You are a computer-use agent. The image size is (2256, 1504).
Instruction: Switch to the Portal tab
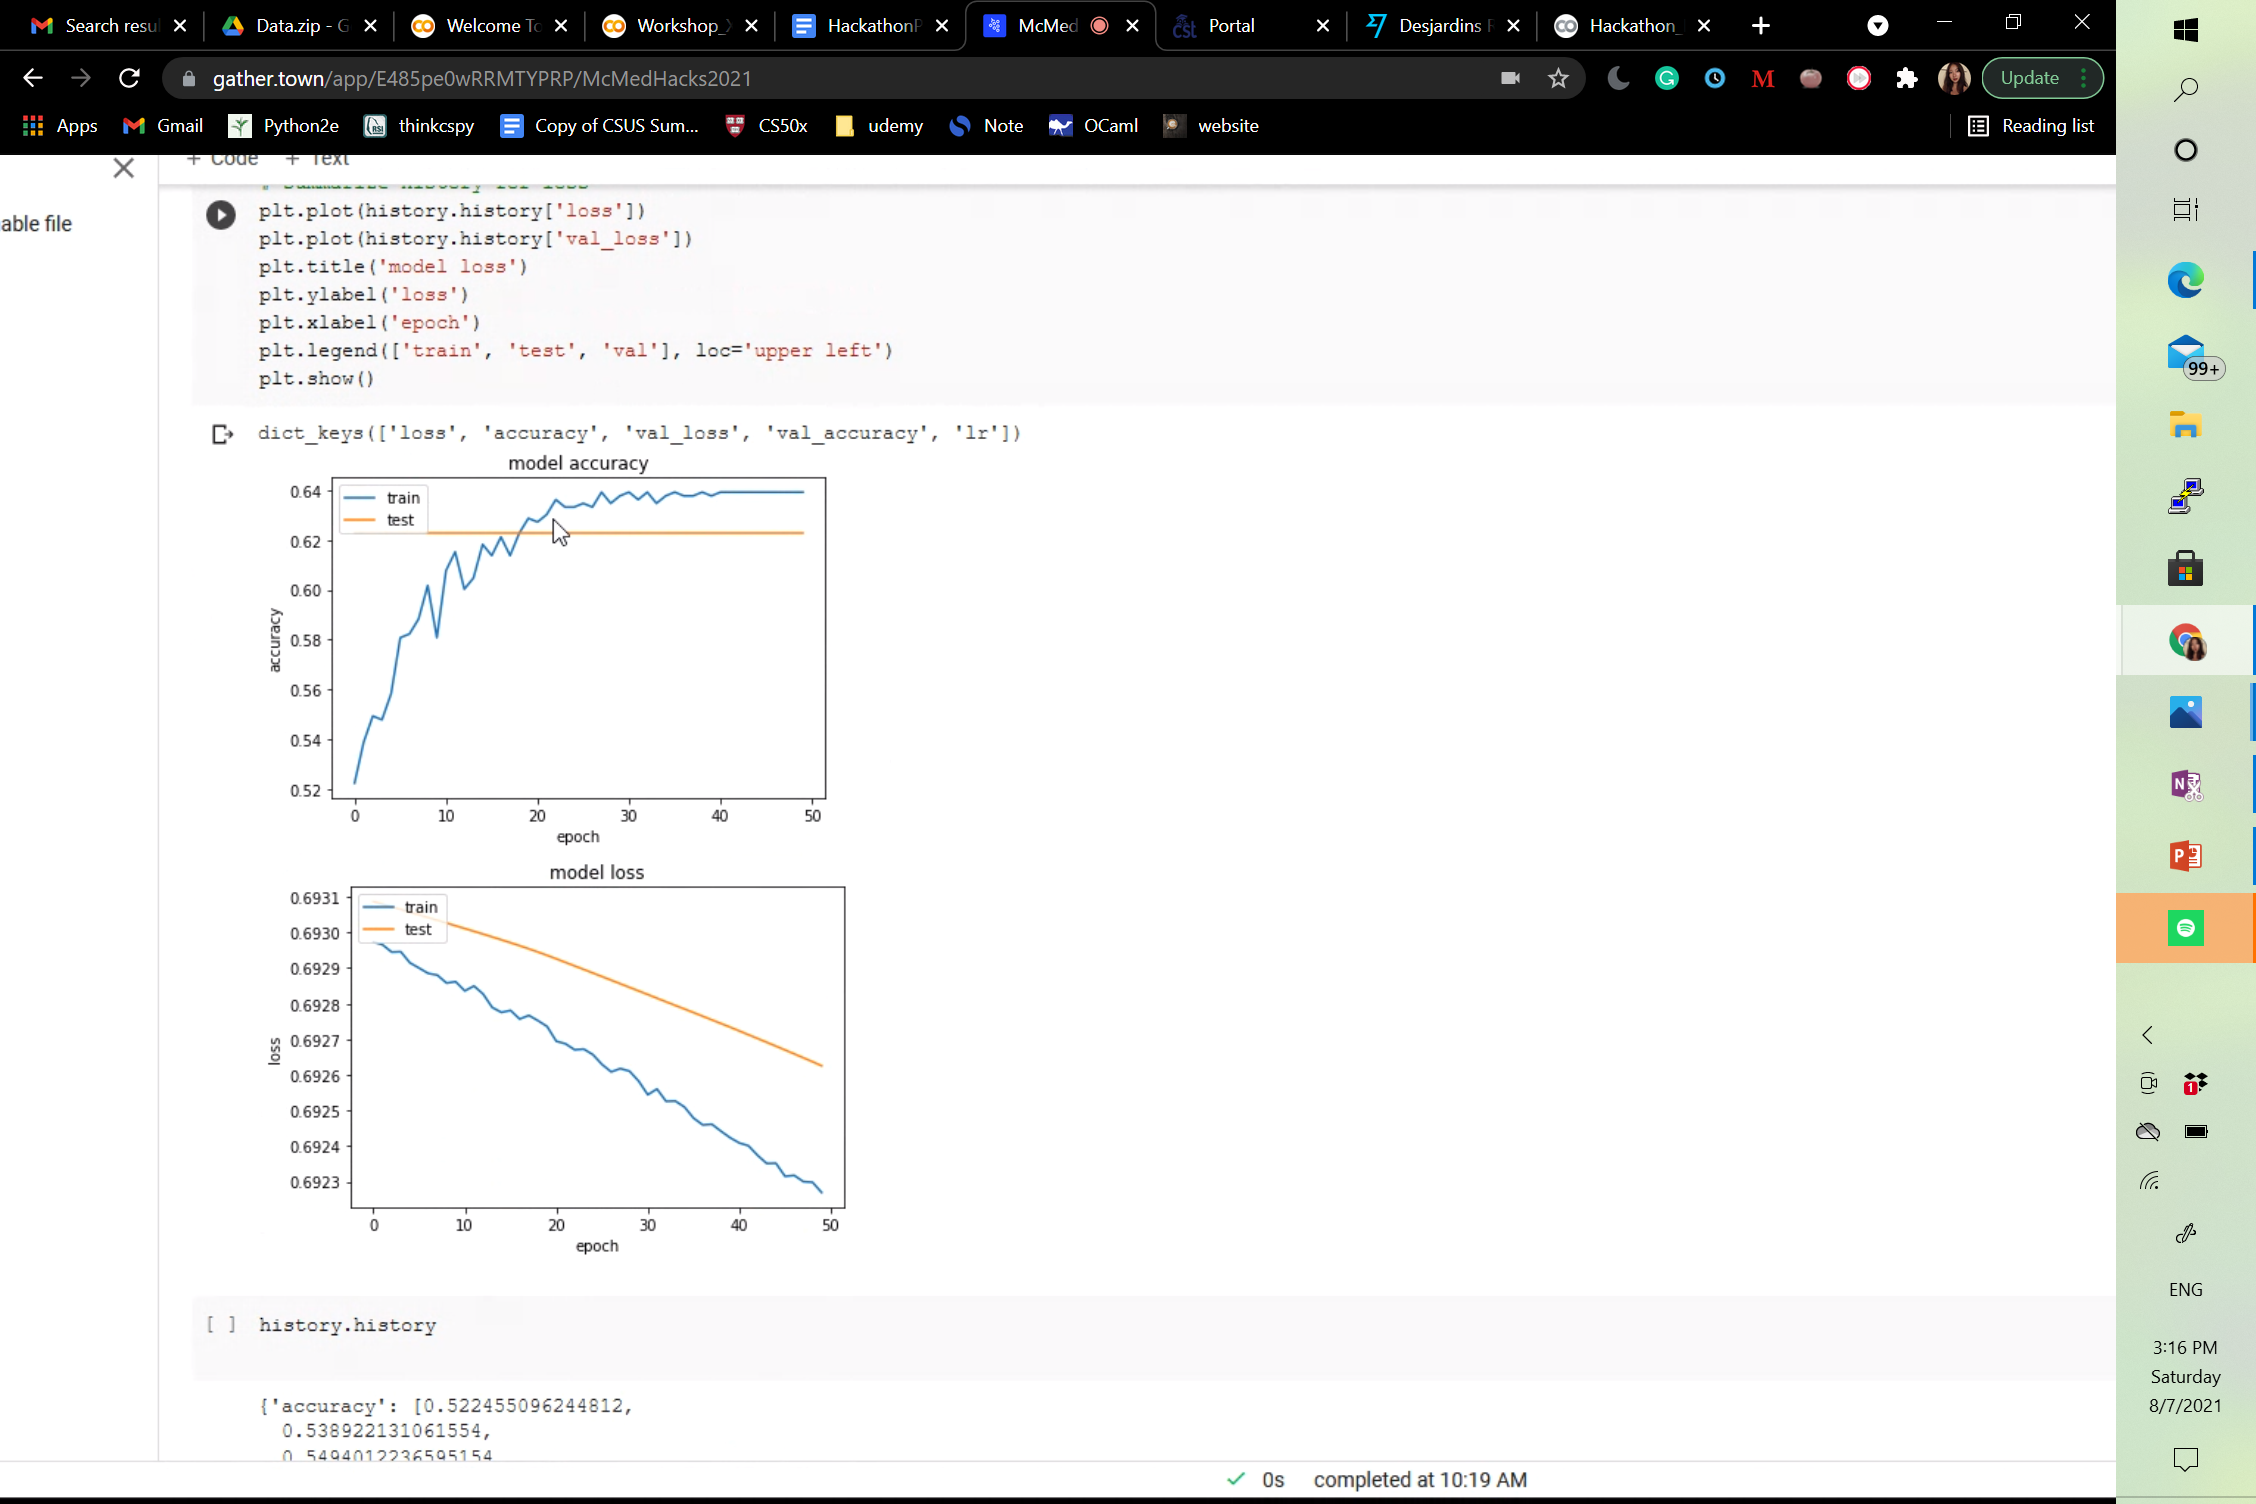pyautogui.click(x=1231, y=26)
